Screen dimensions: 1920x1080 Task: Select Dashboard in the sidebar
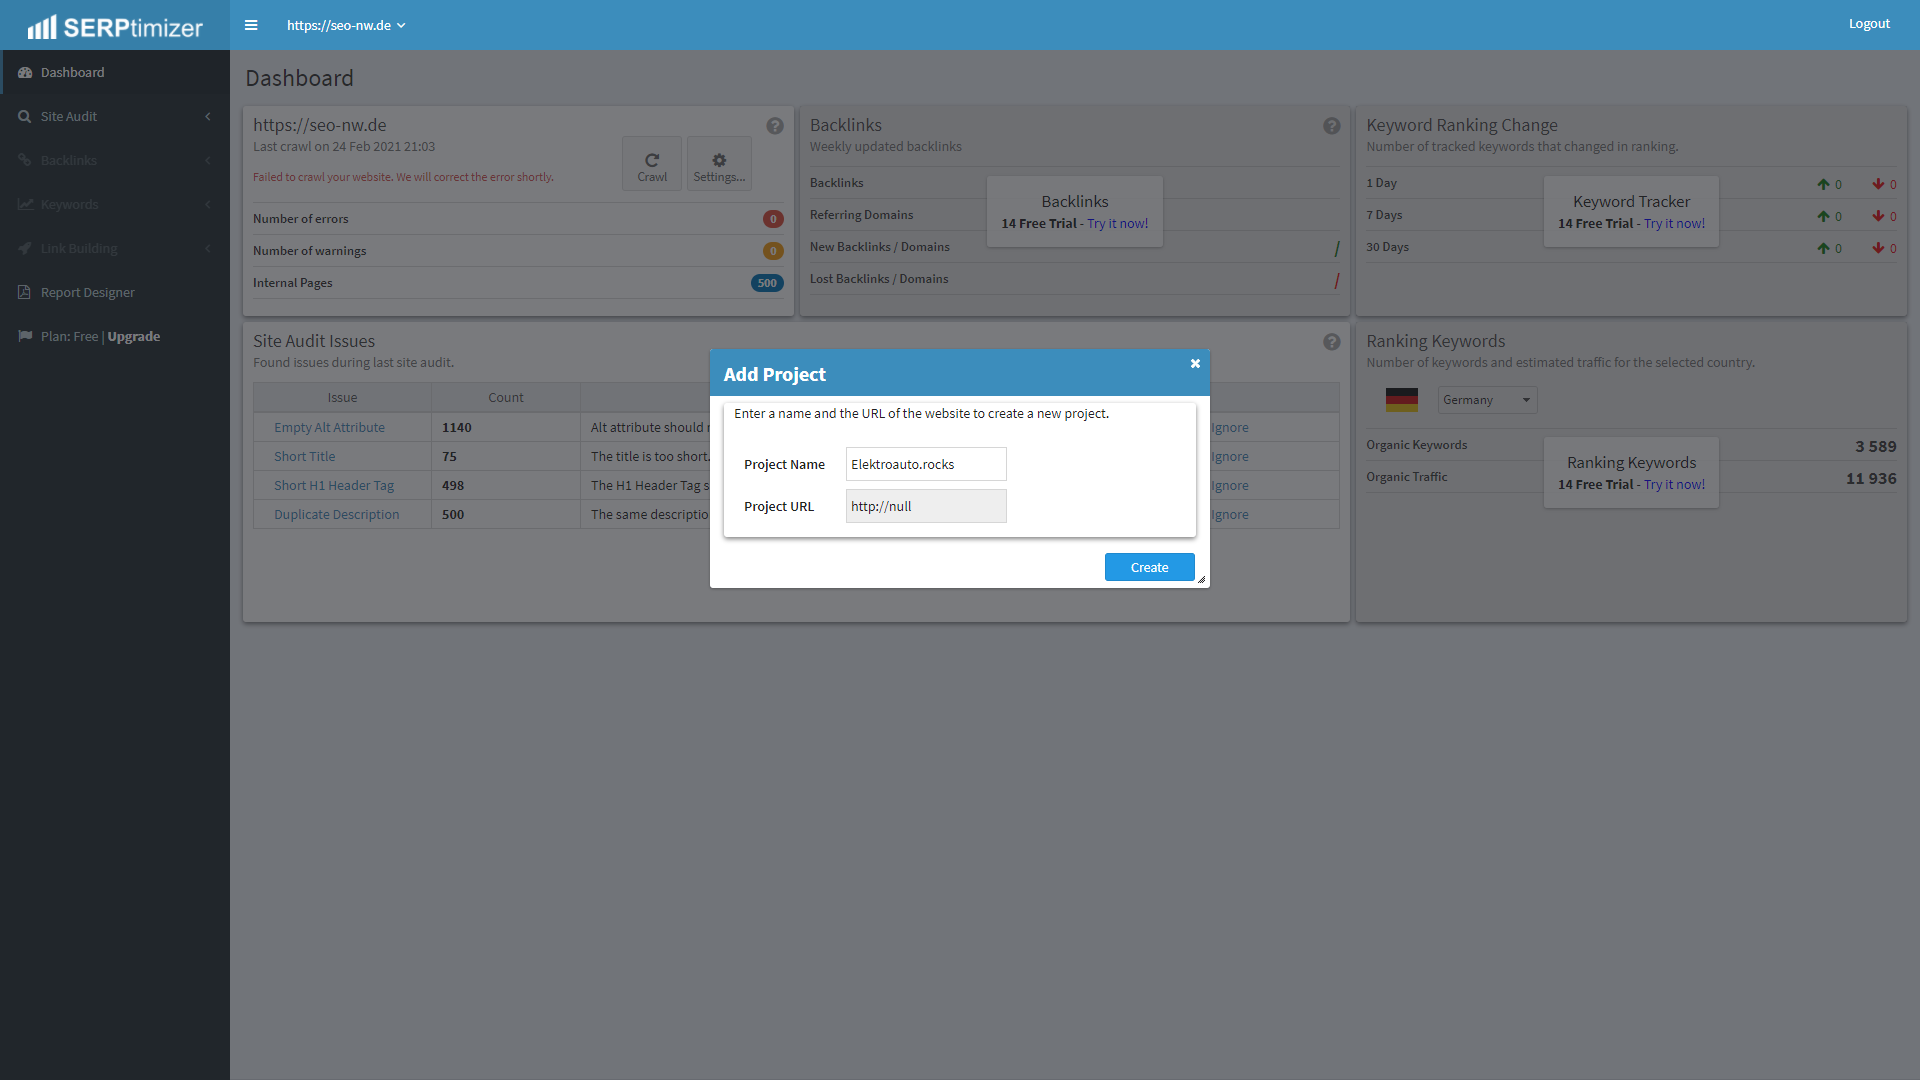coord(73,72)
